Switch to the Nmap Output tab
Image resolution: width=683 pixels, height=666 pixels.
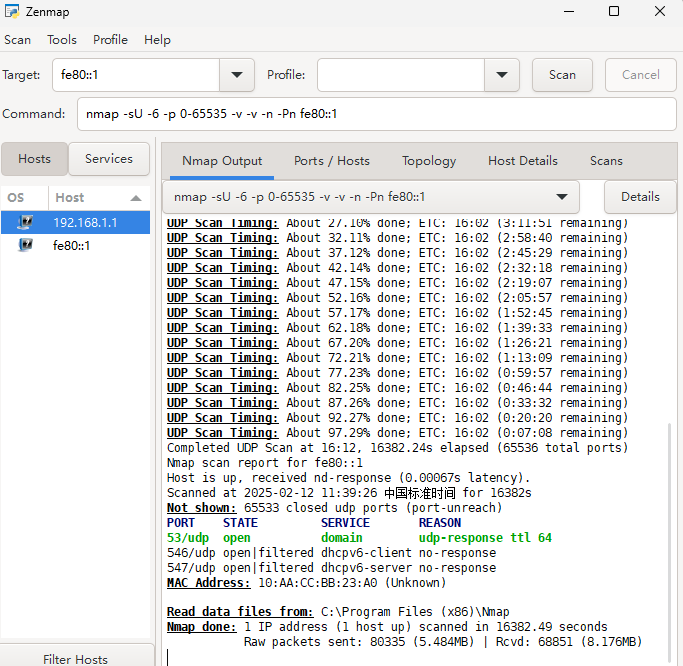coord(222,161)
